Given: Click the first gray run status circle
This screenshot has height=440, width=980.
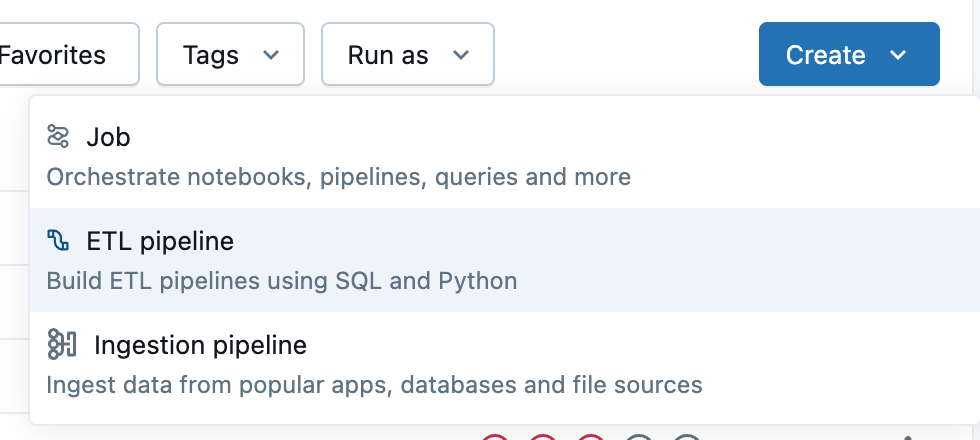Looking at the screenshot, I should tap(639, 437).
